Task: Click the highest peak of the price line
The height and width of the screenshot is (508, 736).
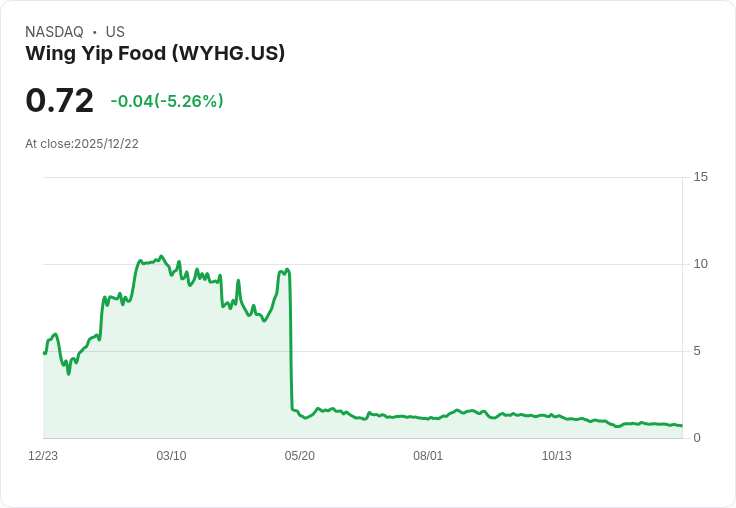Action: (x=161, y=257)
